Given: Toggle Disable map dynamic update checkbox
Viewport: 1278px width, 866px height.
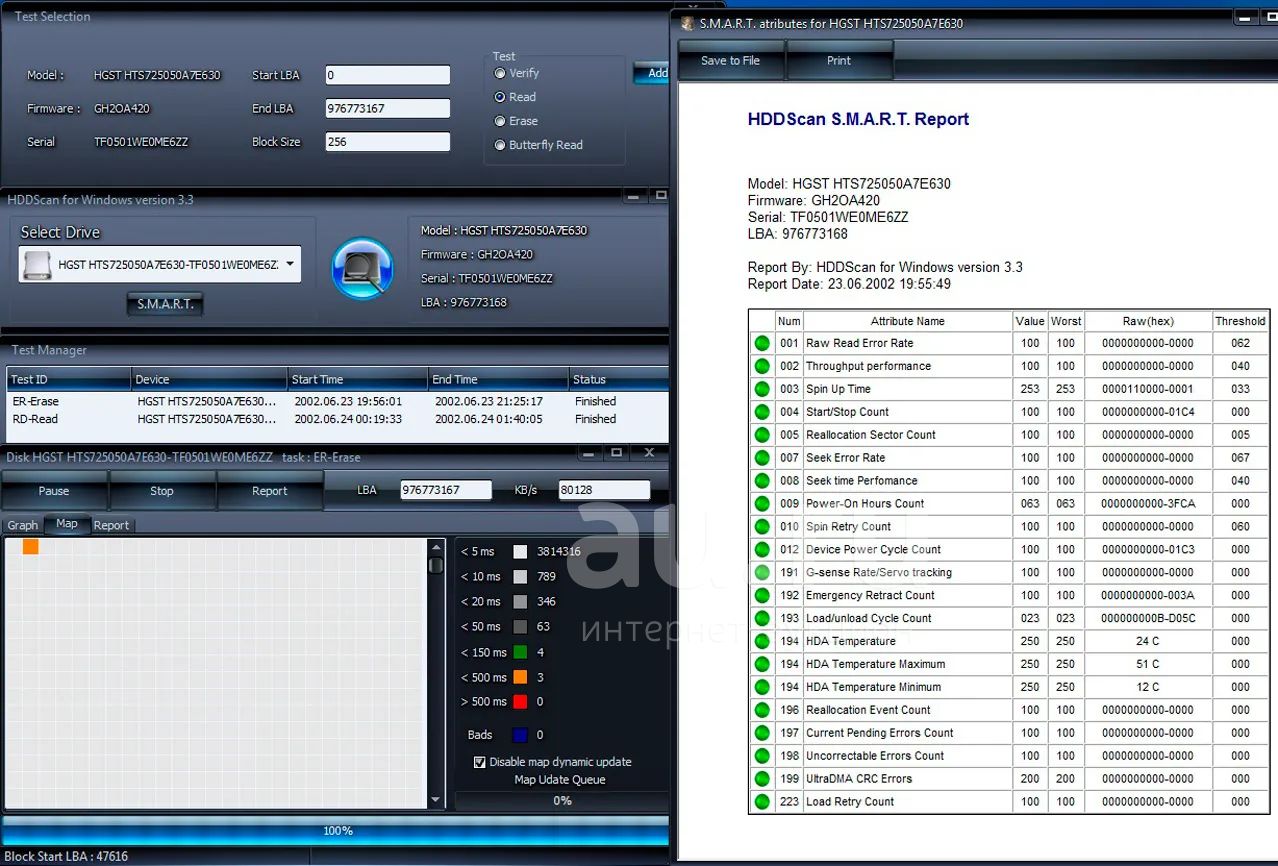Looking at the screenshot, I should (x=479, y=762).
